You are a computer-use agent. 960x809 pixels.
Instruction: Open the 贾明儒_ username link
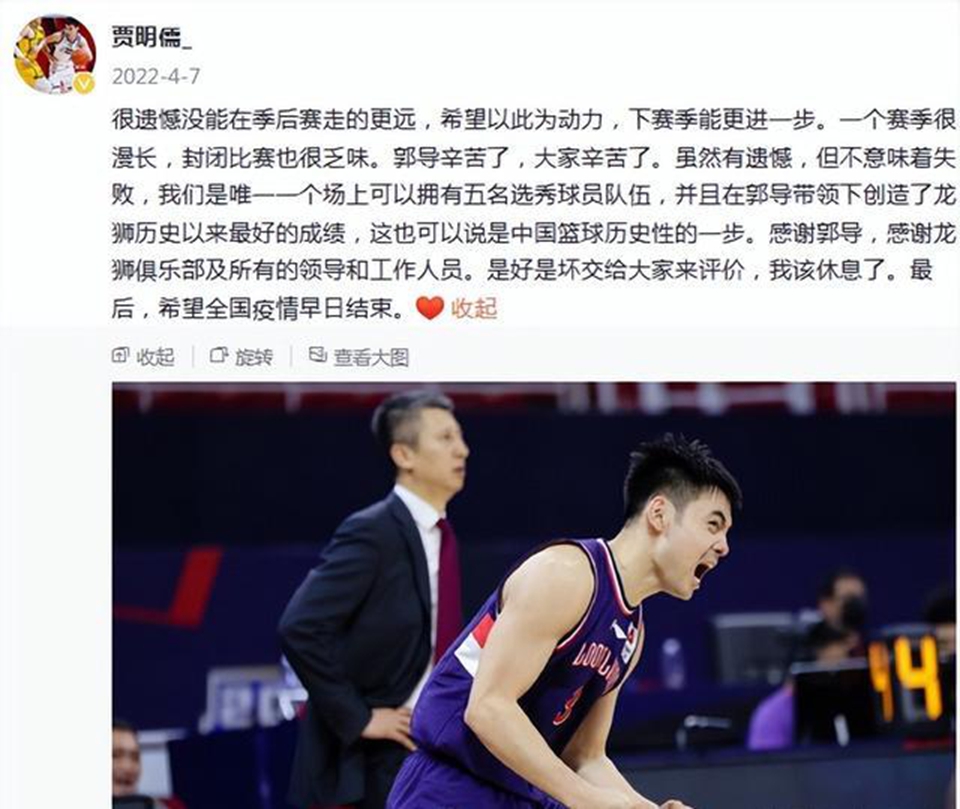tap(151, 37)
